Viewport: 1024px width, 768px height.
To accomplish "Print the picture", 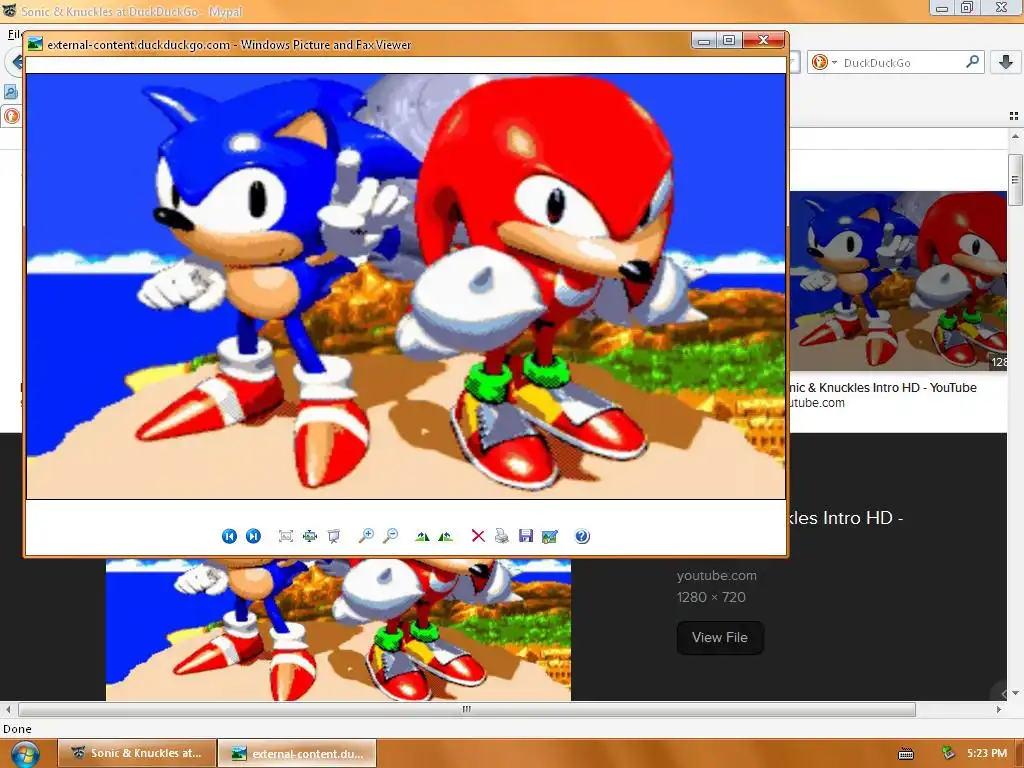I will 502,536.
